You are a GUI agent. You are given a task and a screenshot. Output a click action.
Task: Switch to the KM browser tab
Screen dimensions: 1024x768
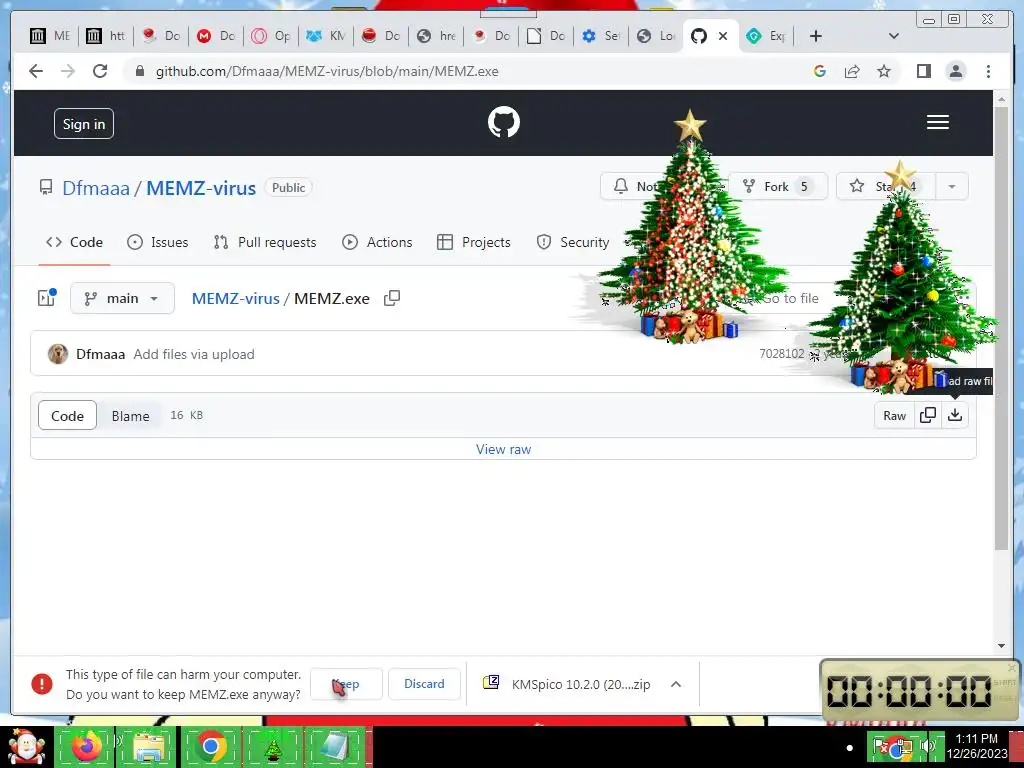(x=327, y=36)
